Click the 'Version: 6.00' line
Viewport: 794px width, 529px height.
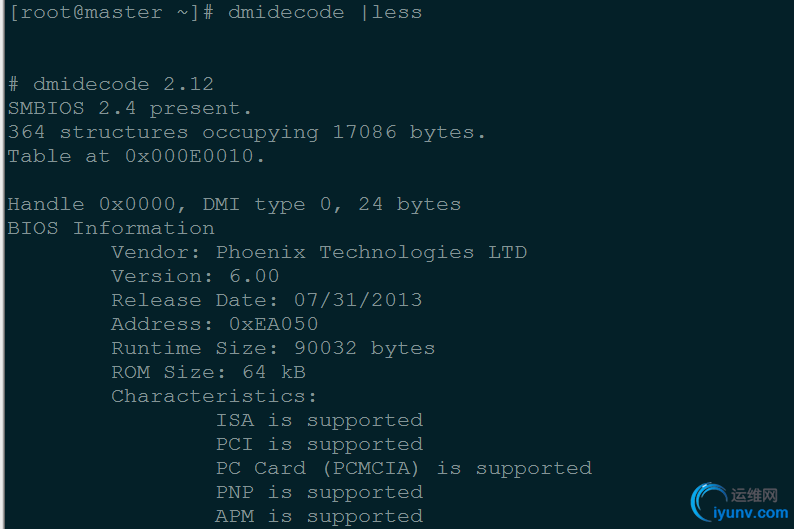pos(195,276)
